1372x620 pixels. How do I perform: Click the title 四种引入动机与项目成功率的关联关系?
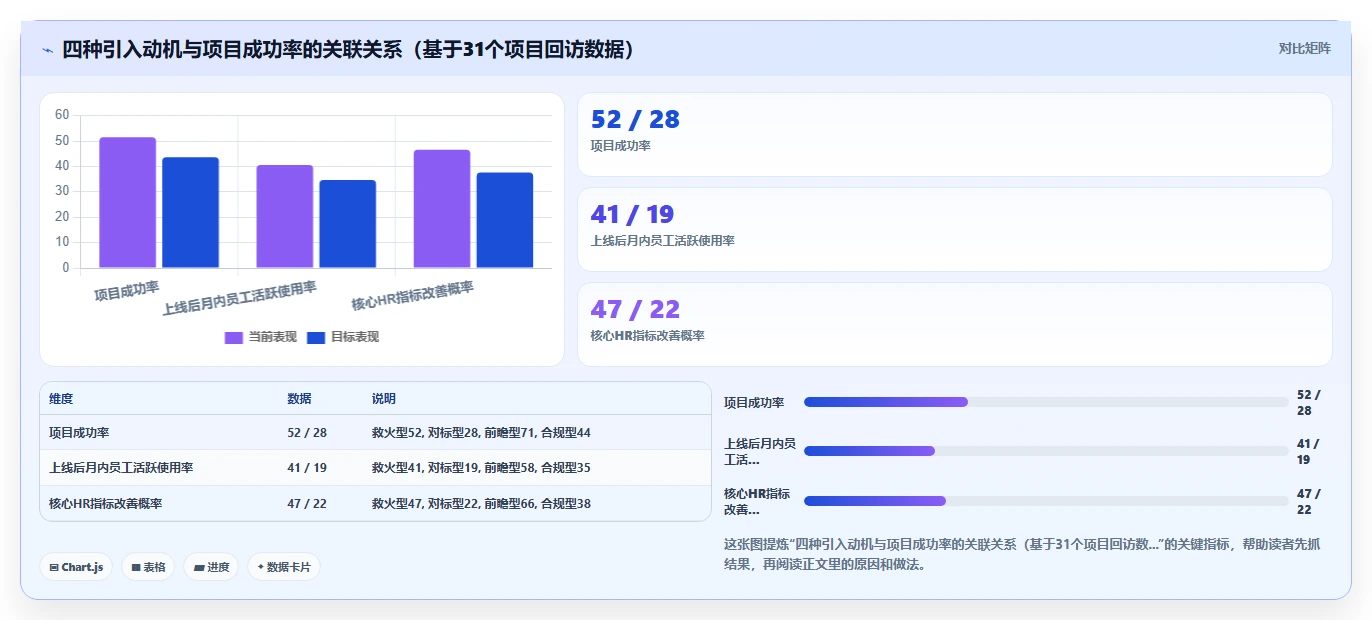click(x=348, y=49)
